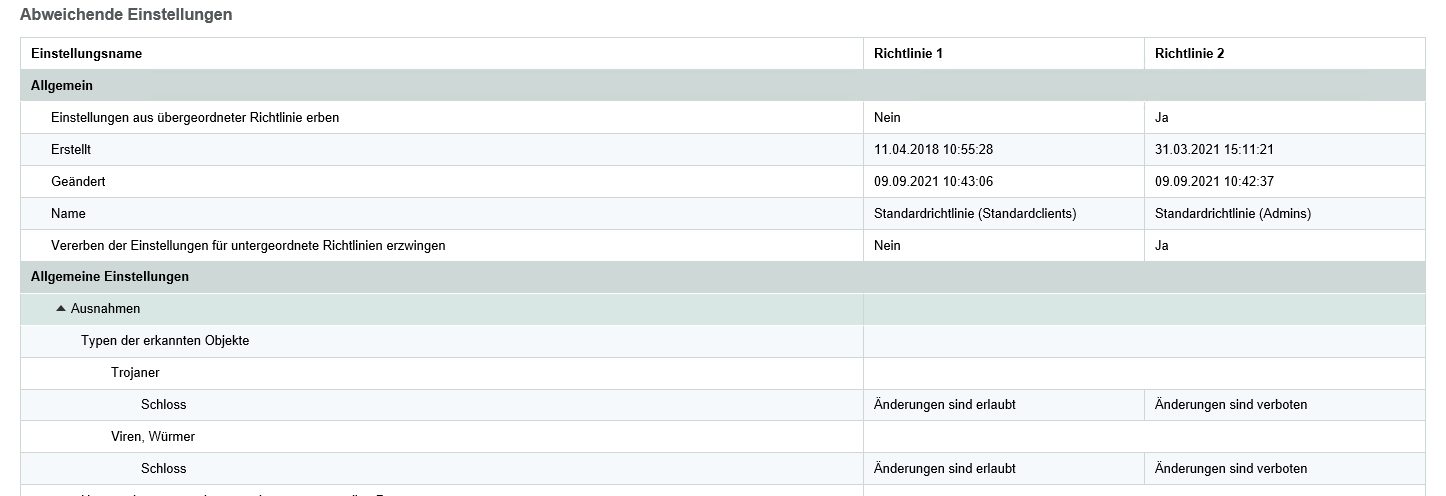The height and width of the screenshot is (496, 1446).
Task: Click the Schloss entry under Trojaner
Action: 164,405
